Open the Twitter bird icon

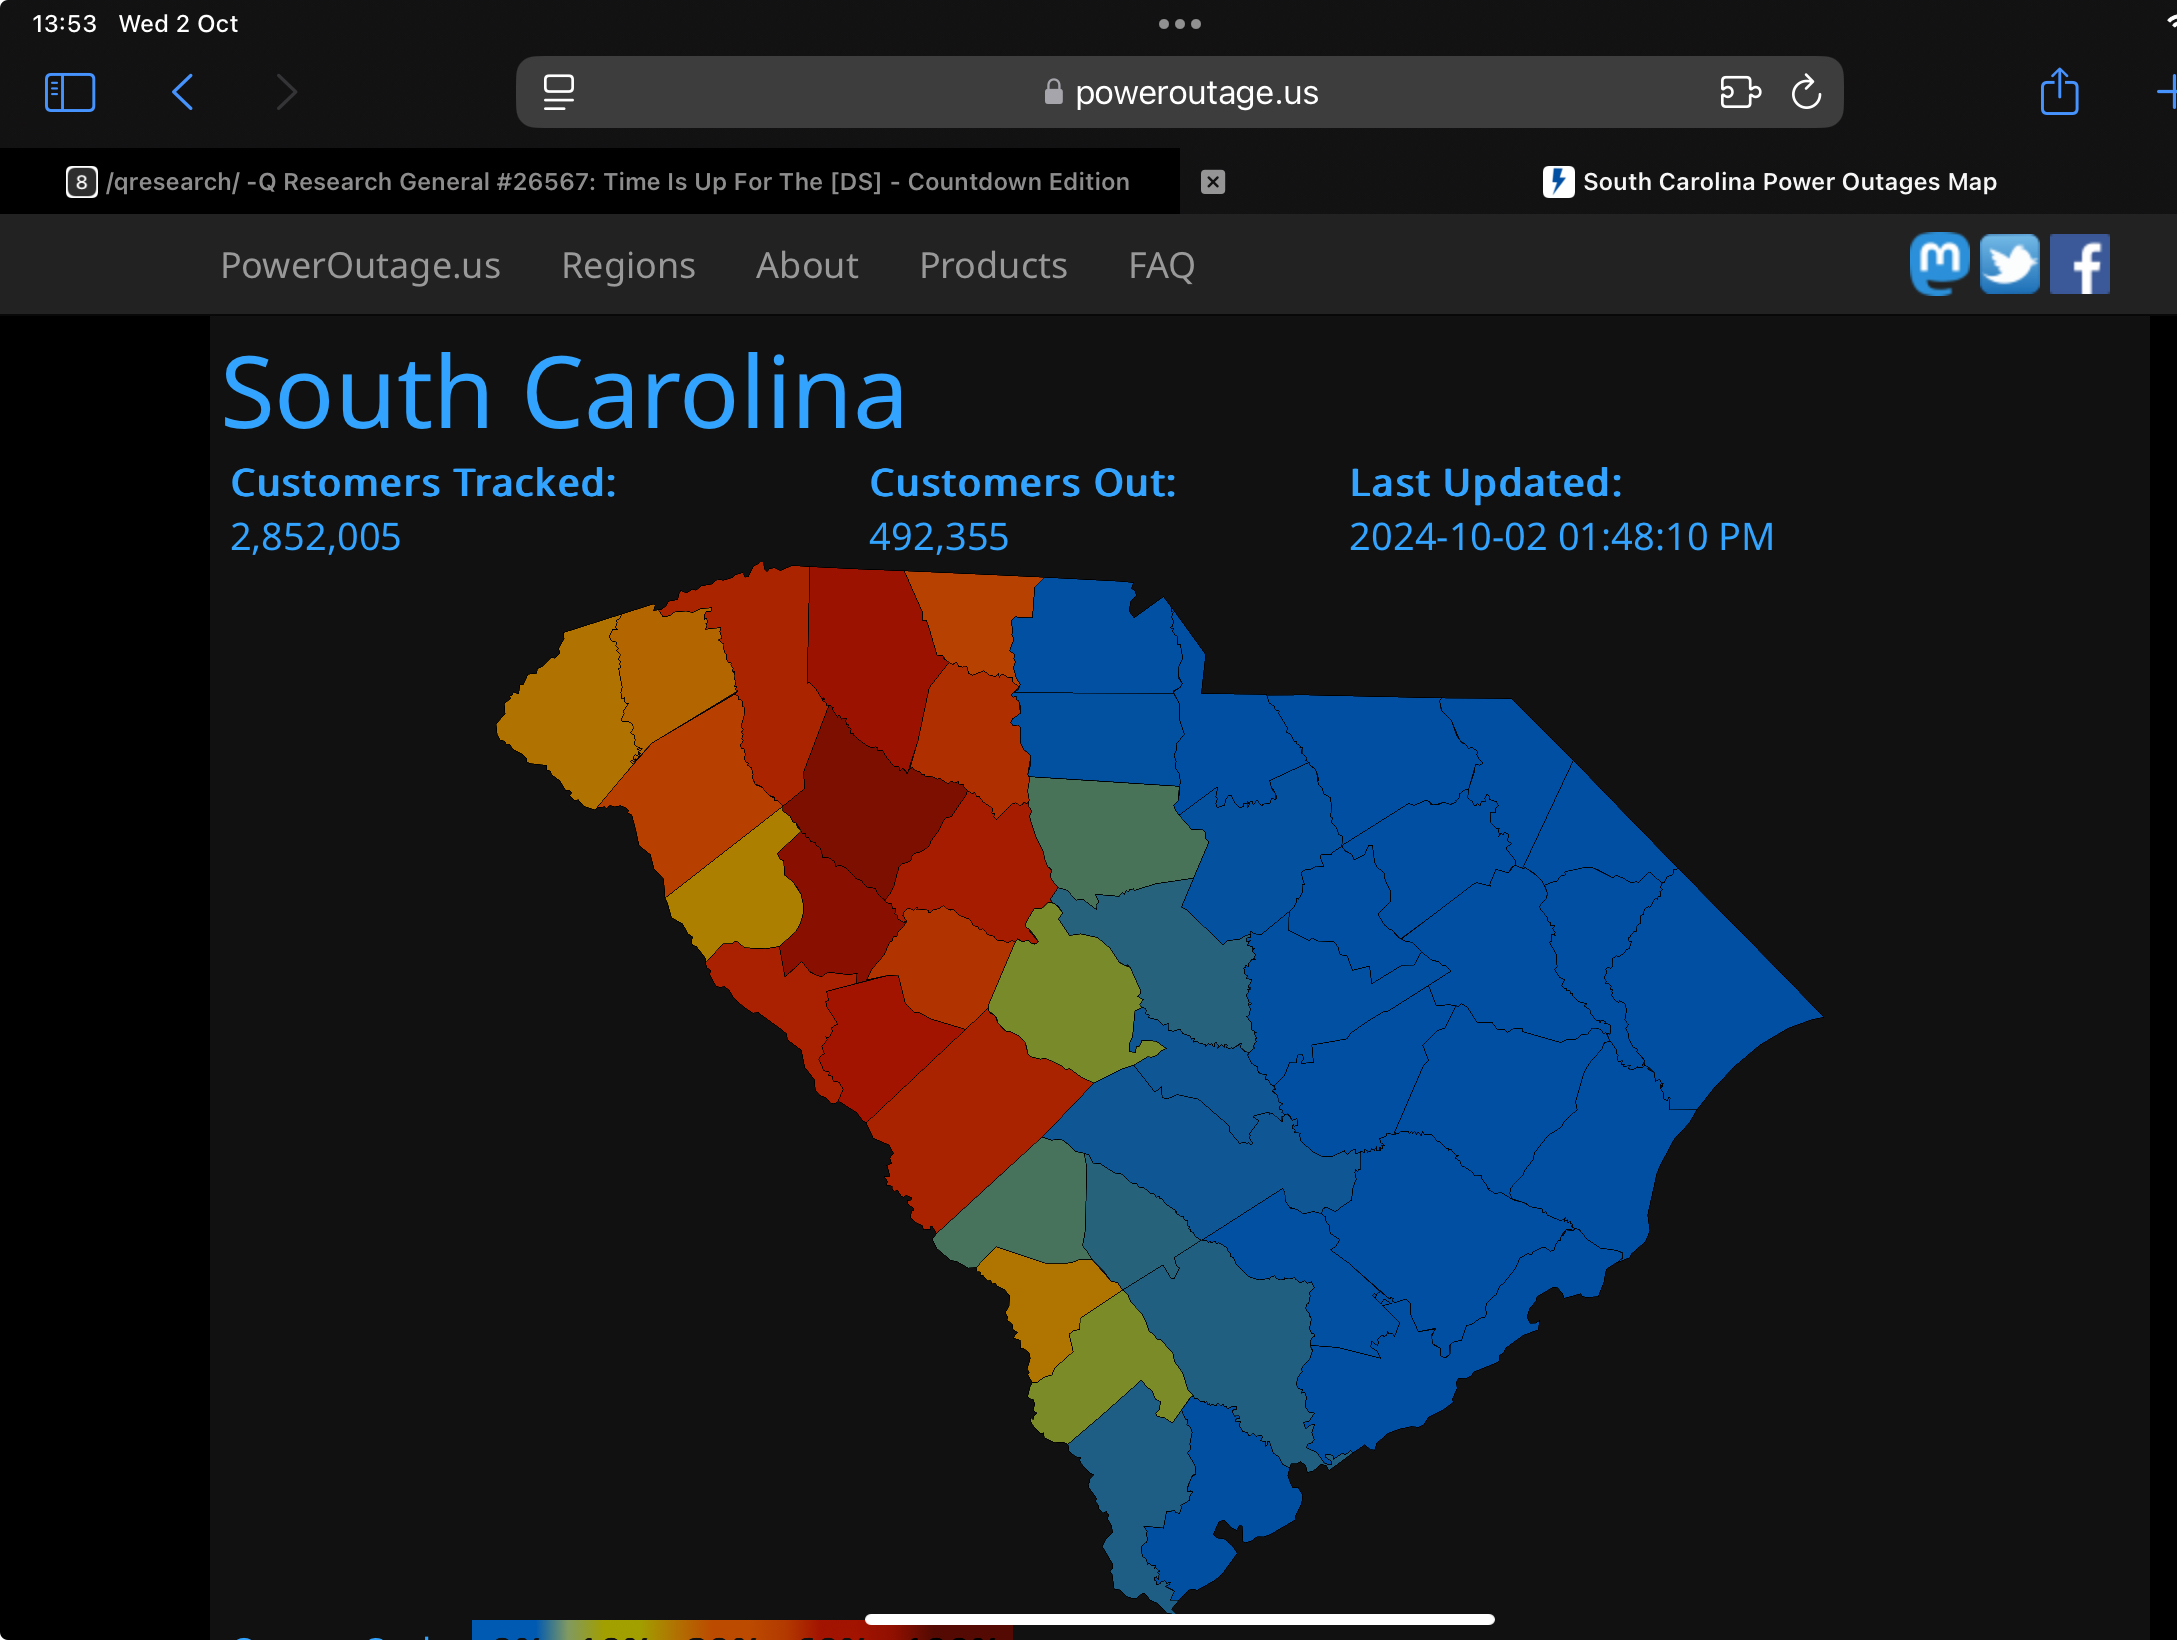[x=2010, y=264]
